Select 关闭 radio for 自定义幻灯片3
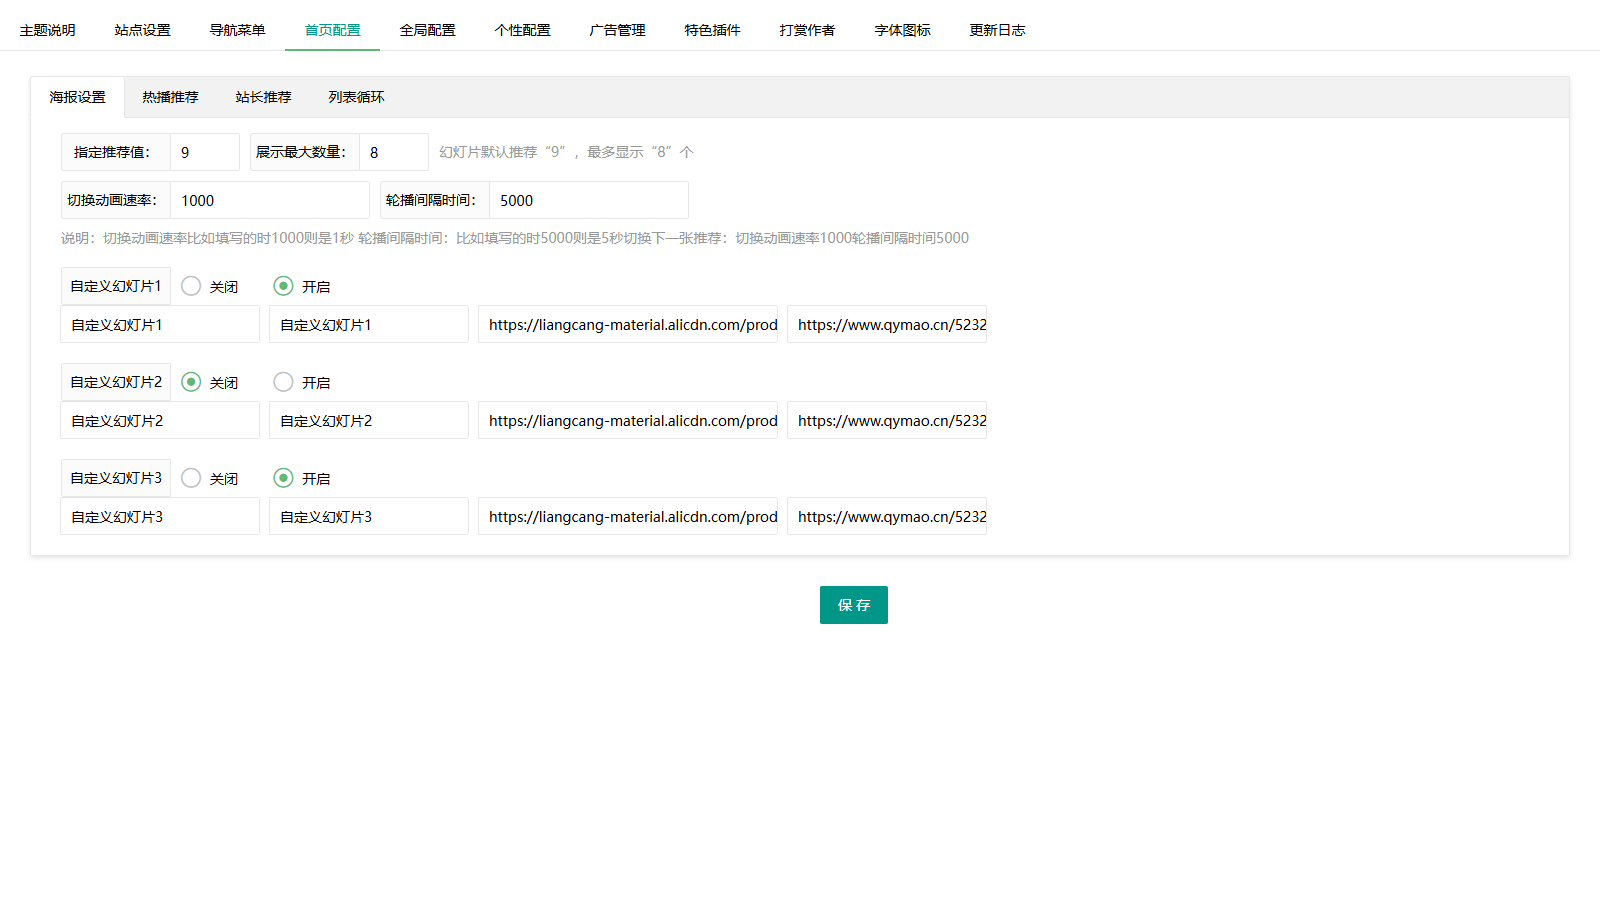Screen dimensions: 1600x900 [x=191, y=478]
